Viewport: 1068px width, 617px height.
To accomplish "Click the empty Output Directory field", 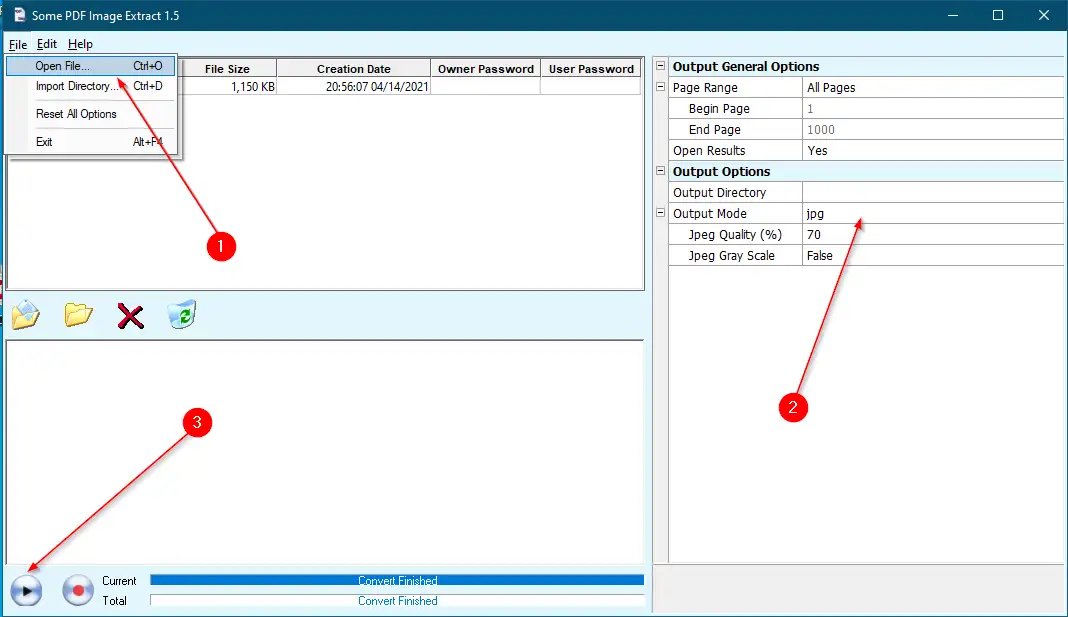I will 933,192.
